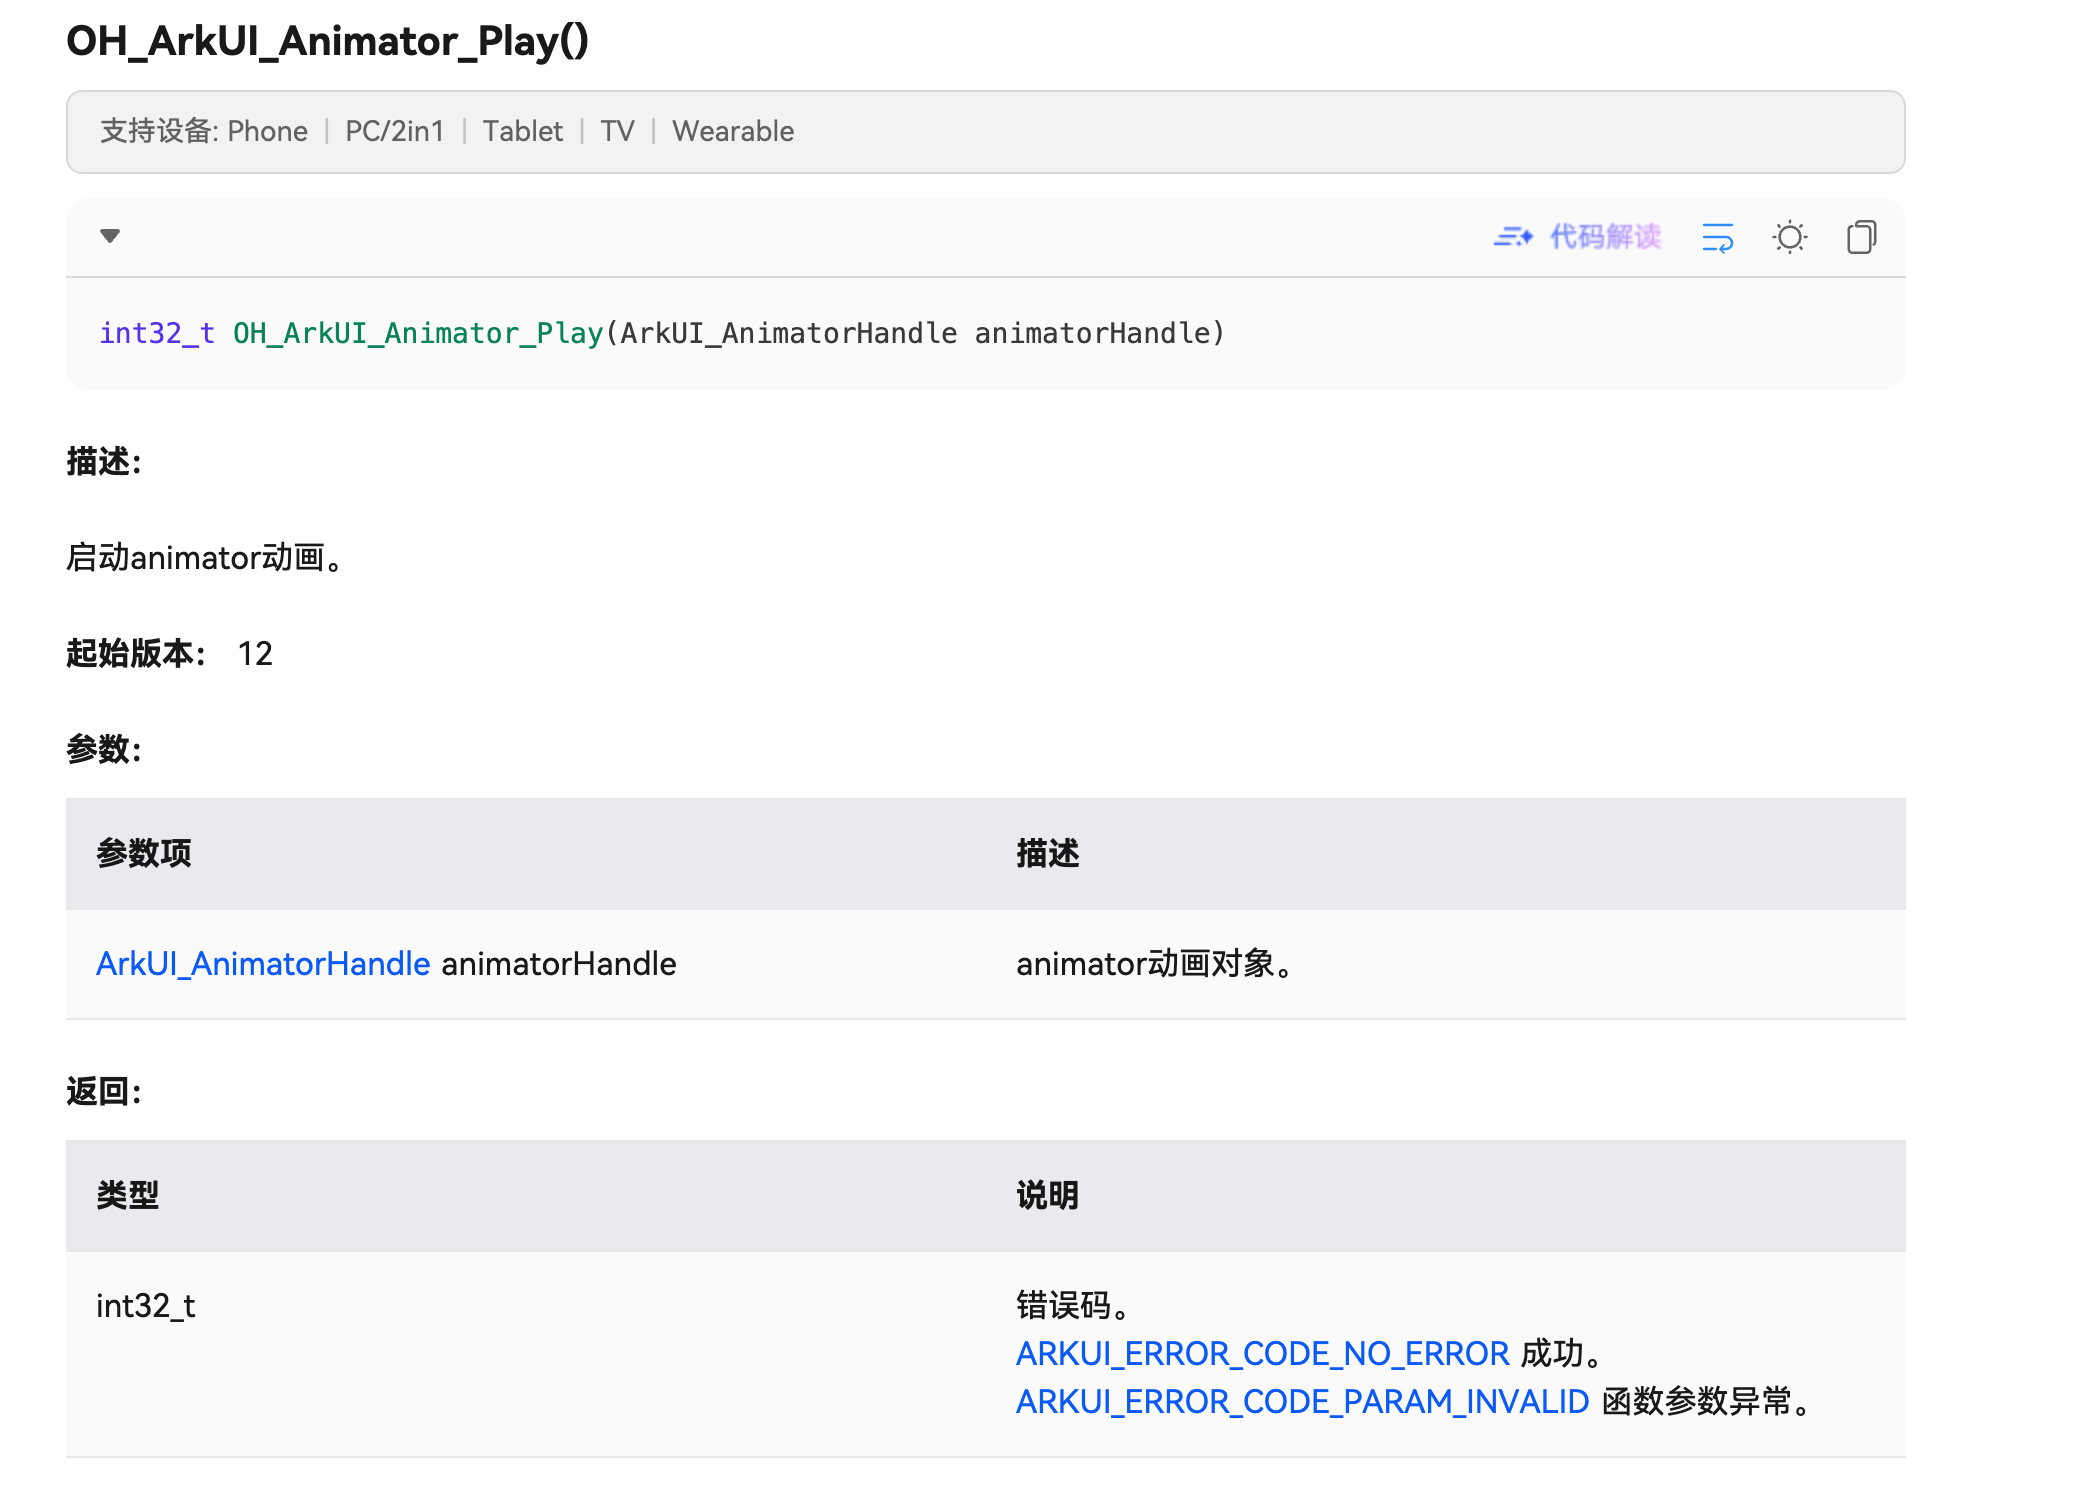Click the OH_ArkUI_Animator_Play() heading

tap(327, 41)
